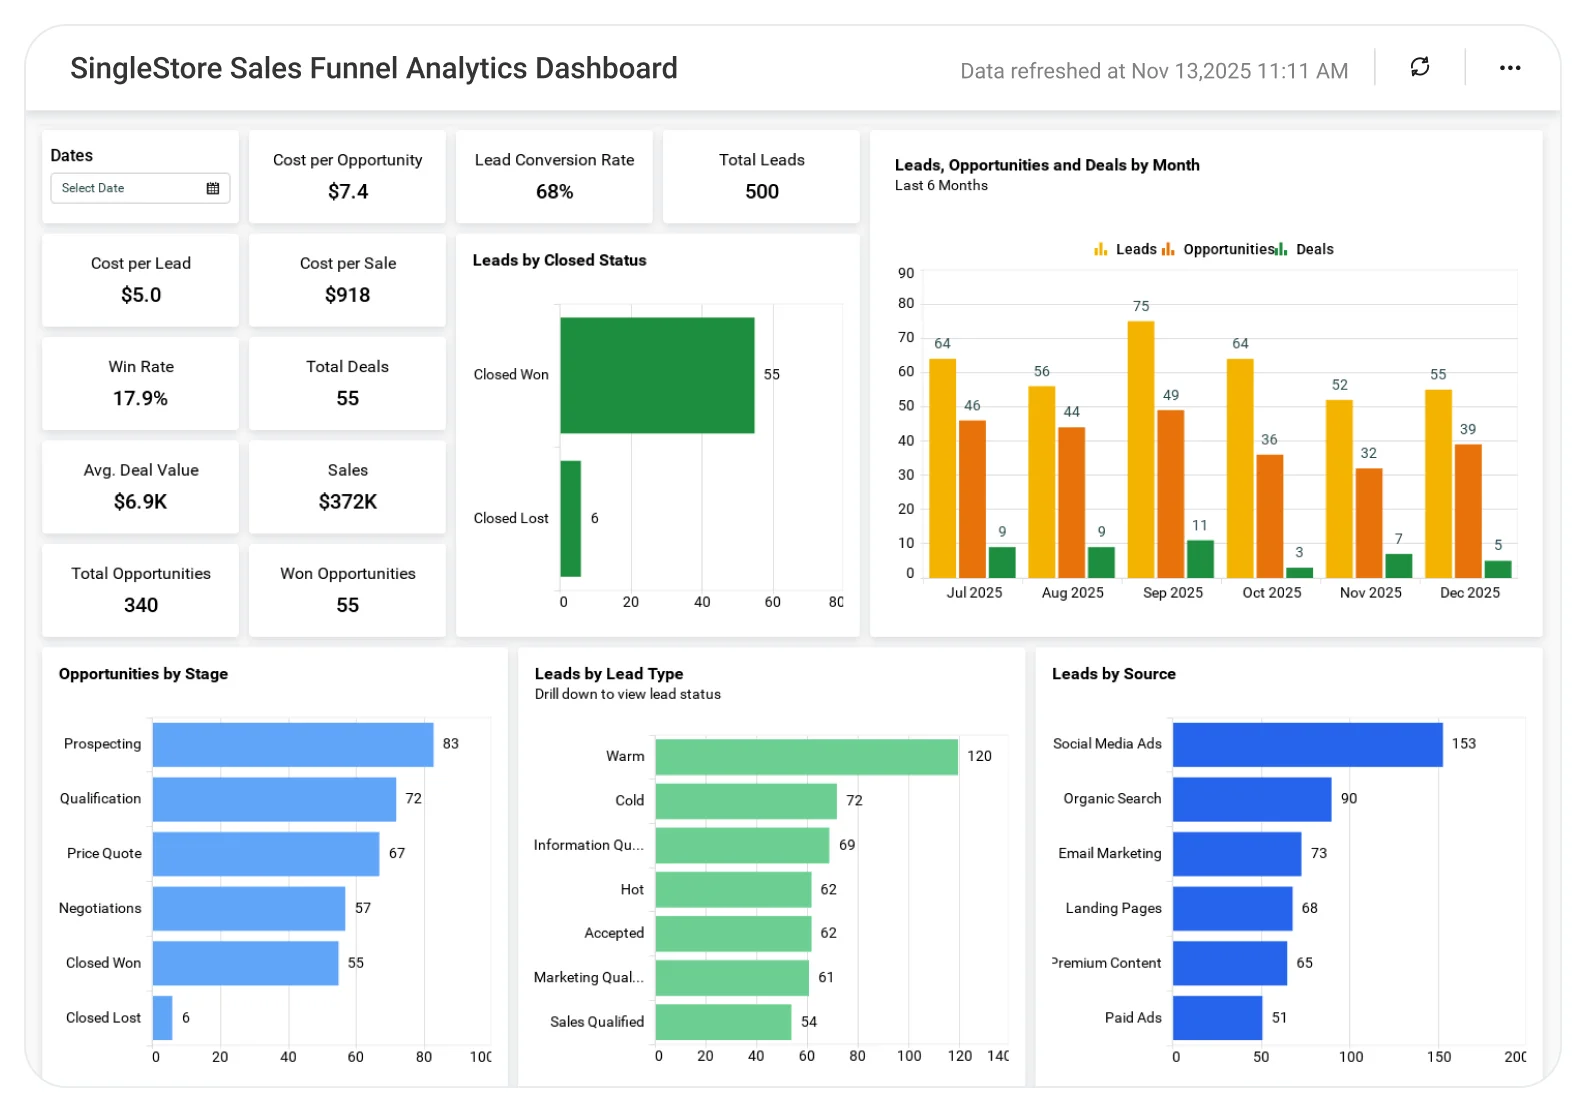Click the Leads, Opportunities and Deals by Month title
This screenshot has height=1112, width=1586.
point(1047,165)
